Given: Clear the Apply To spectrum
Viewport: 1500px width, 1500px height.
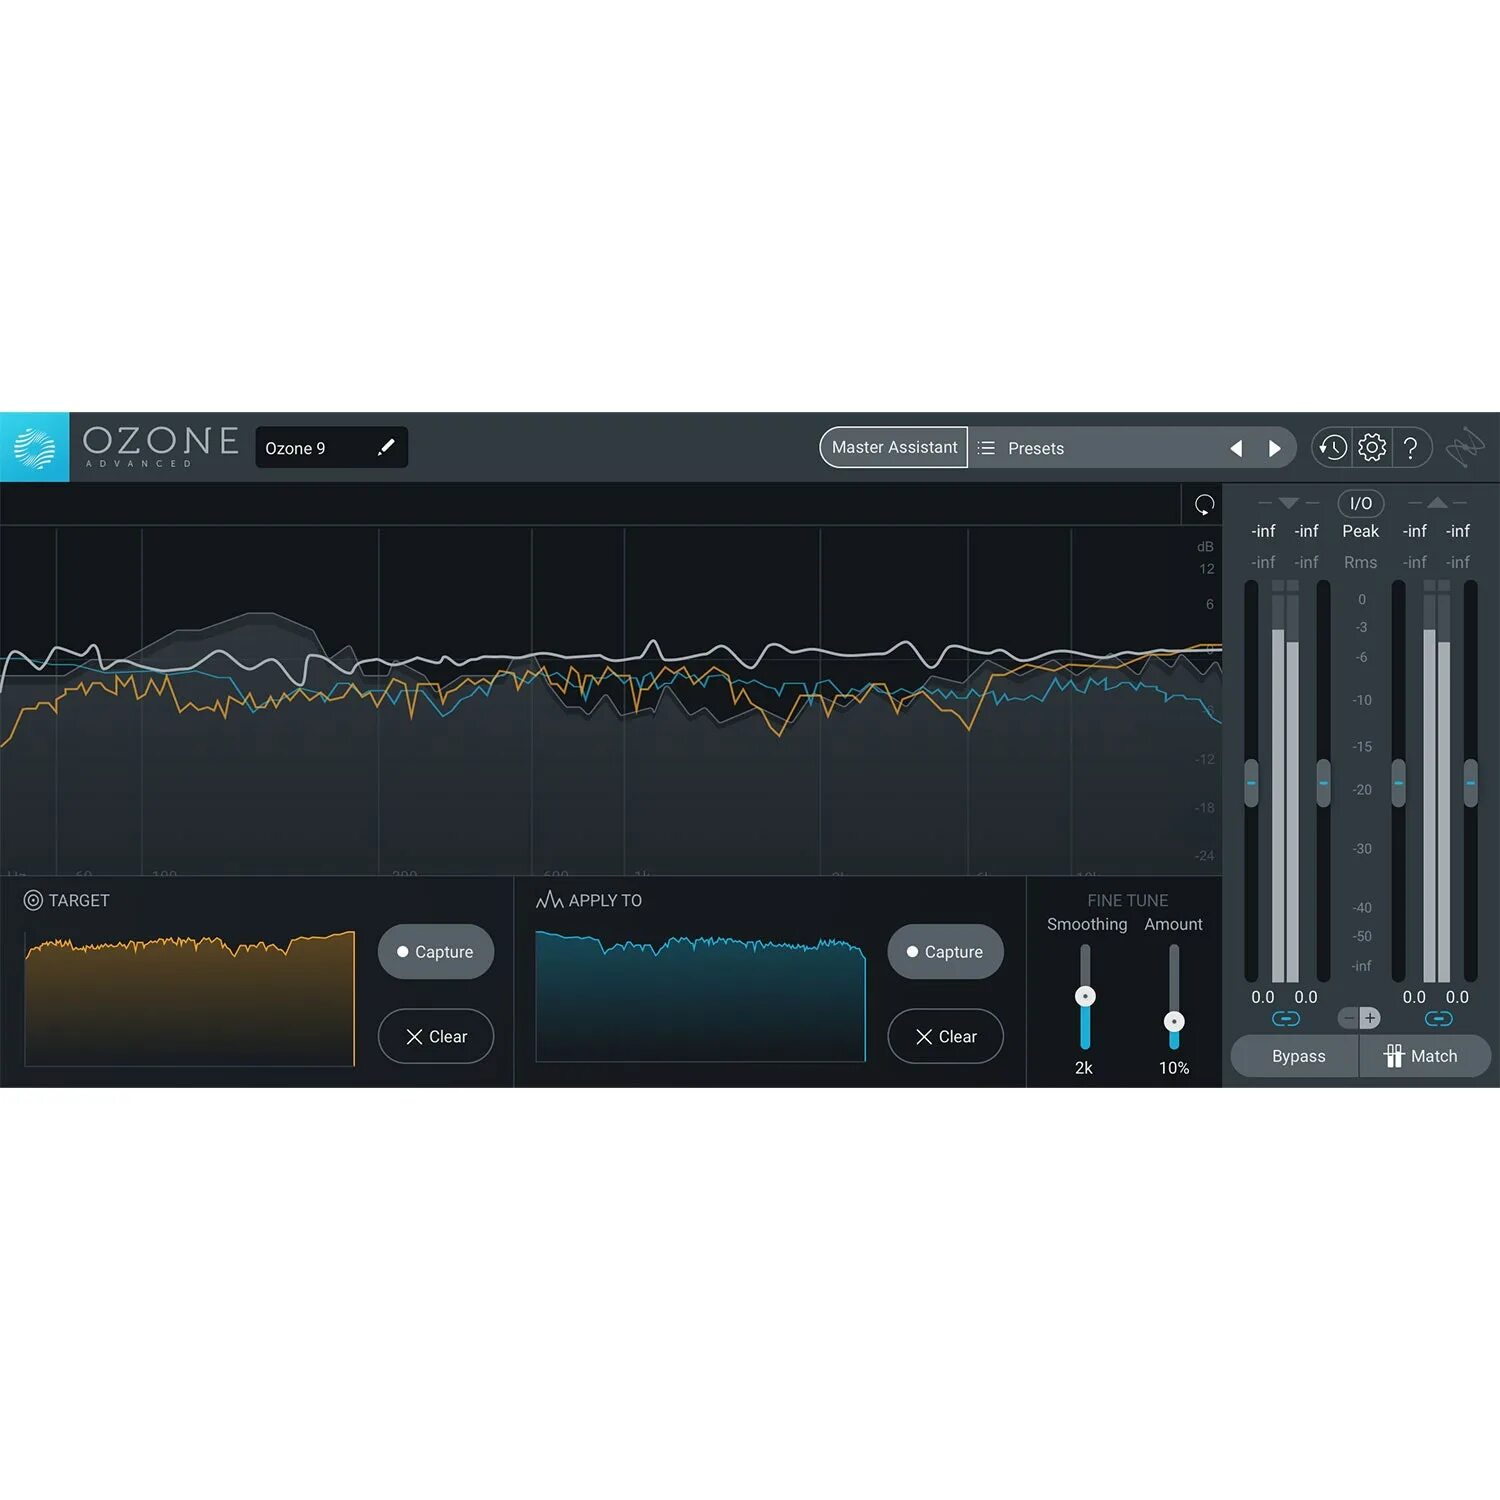Looking at the screenshot, I should 945,1037.
